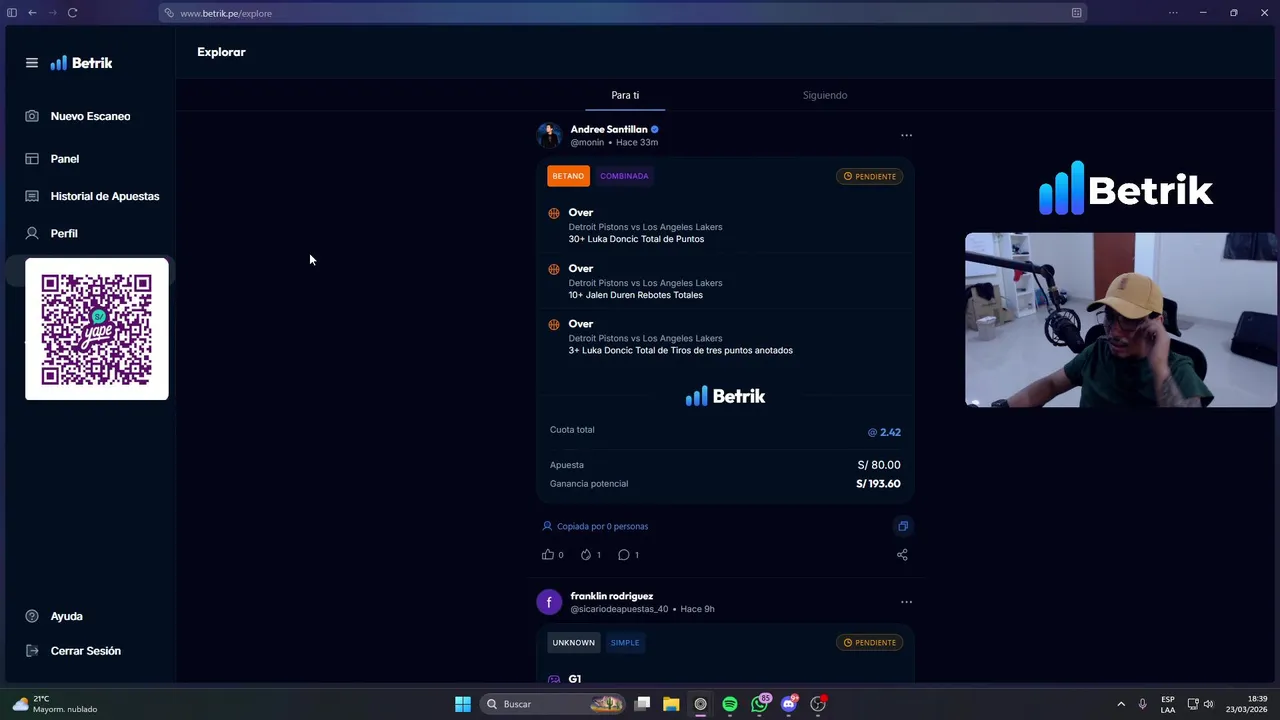
Task: Click the 30+ Luka Doncic Total de Puntos selection
Action: 636,239
